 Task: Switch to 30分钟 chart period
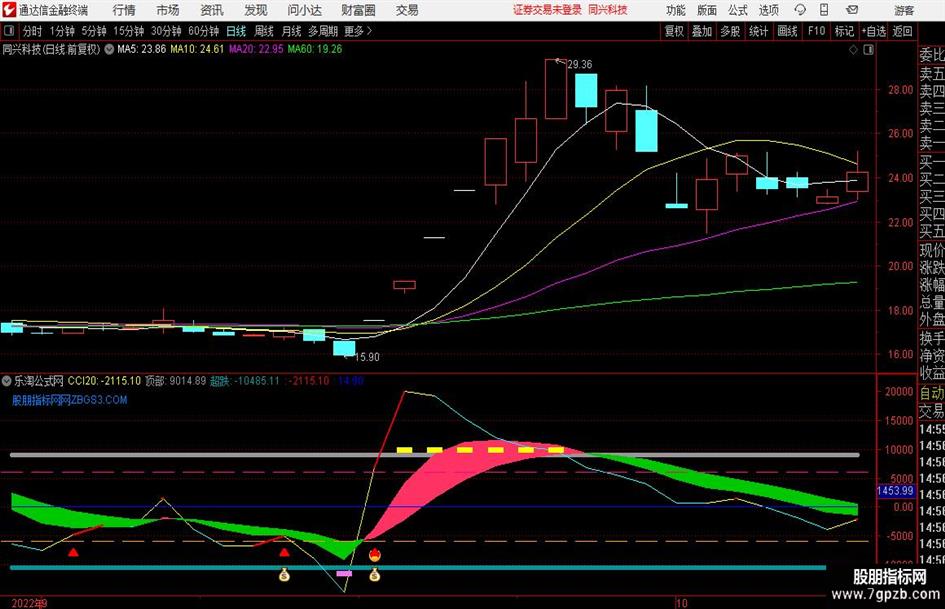[x=166, y=31]
